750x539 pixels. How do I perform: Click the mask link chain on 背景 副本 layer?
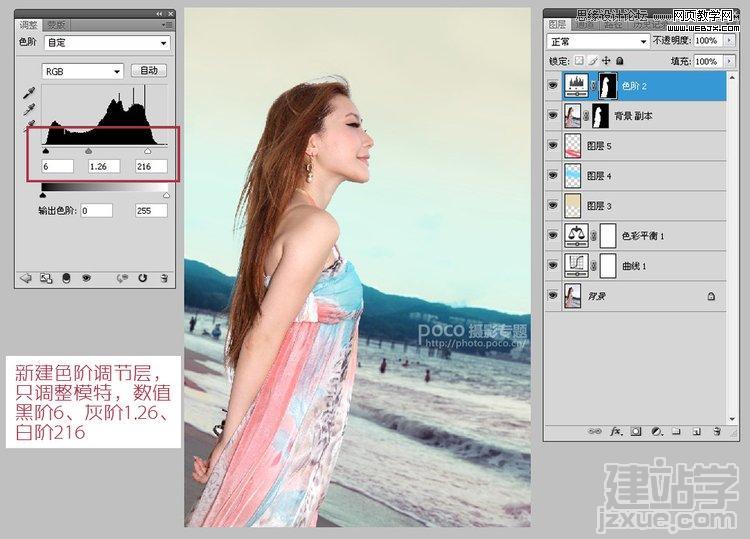pyautogui.click(x=586, y=116)
